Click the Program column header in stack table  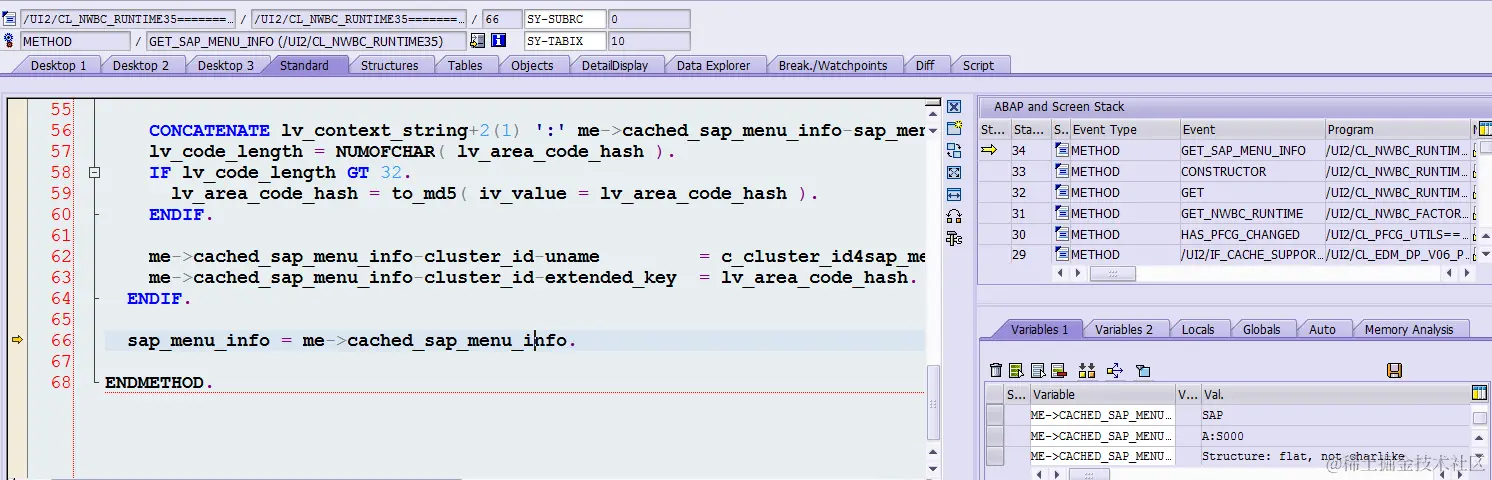point(1398,129)
